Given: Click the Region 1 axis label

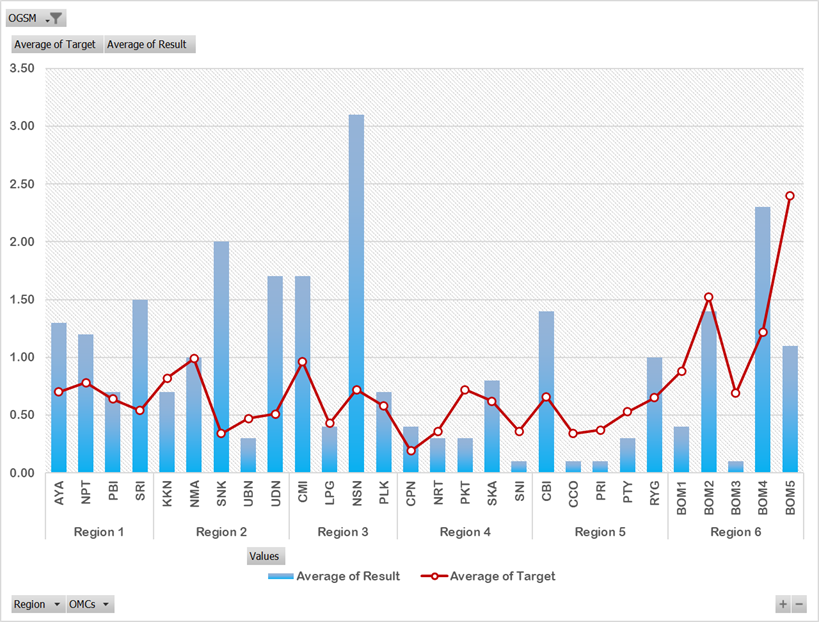Looking at the screenshot, I should pos(99,532).
